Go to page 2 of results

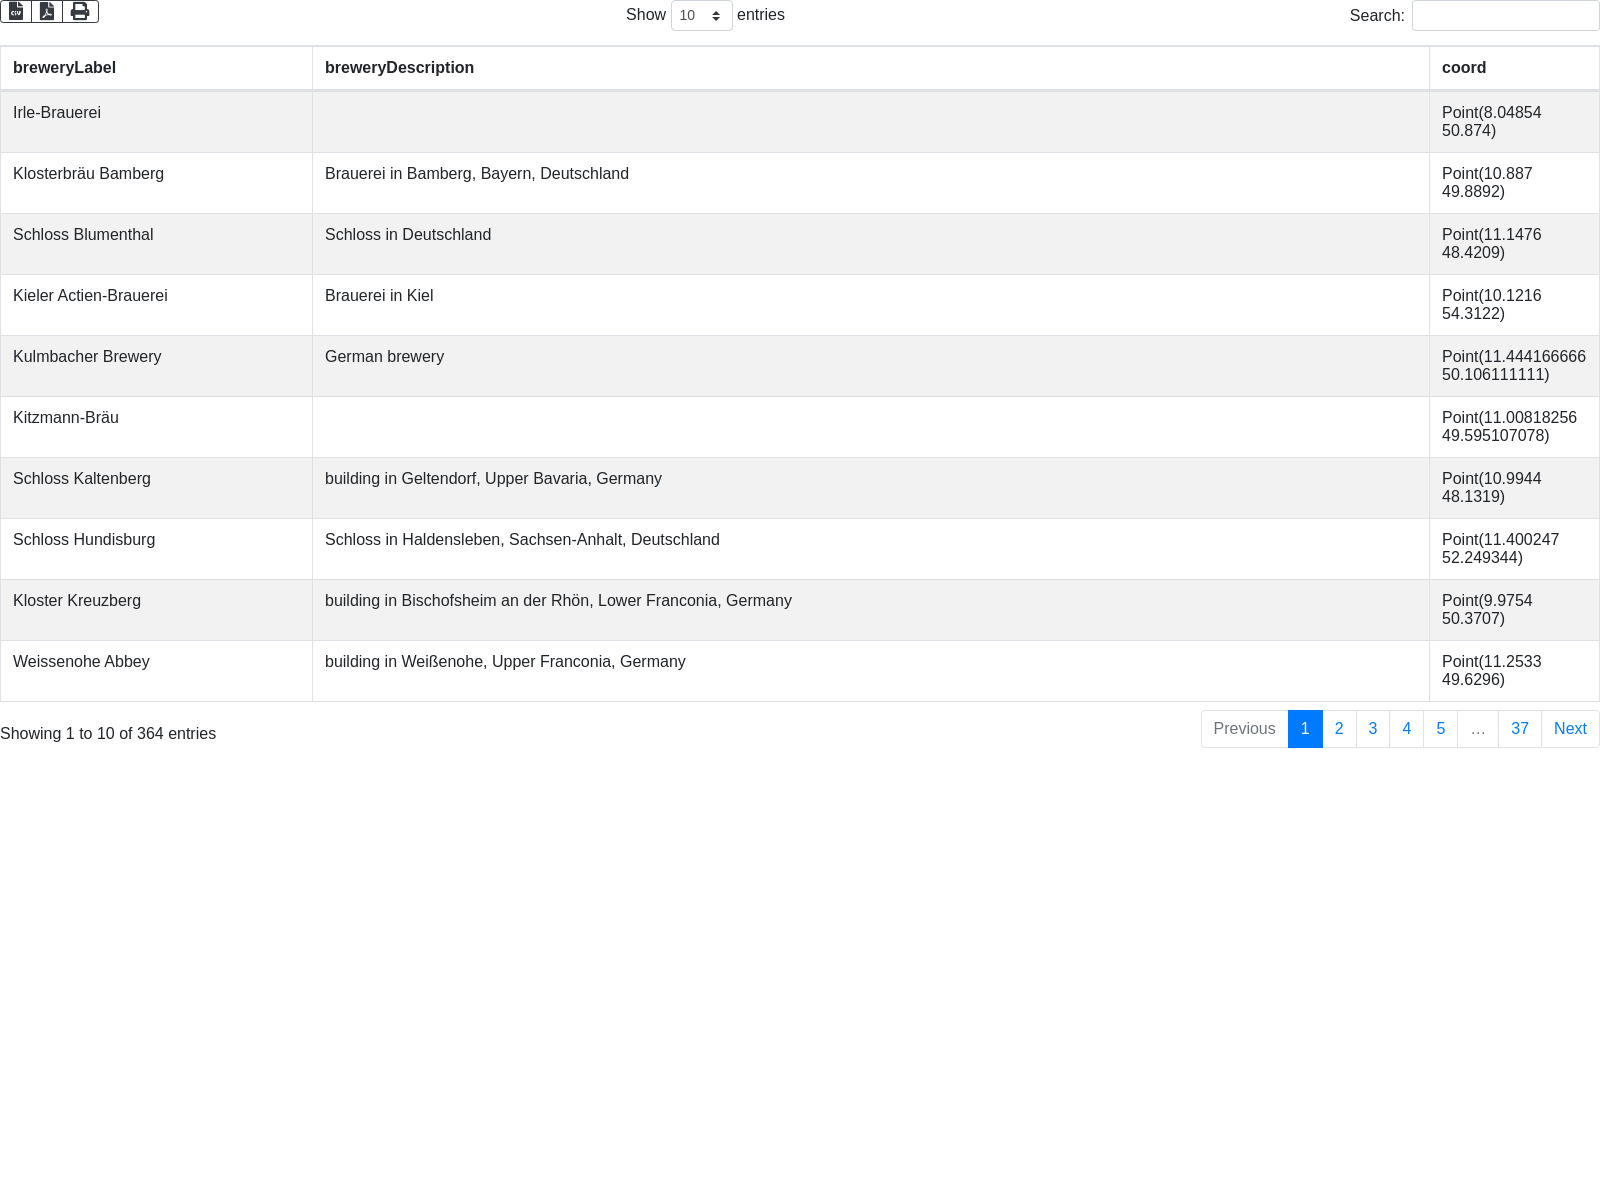(x=1339, y=729)
